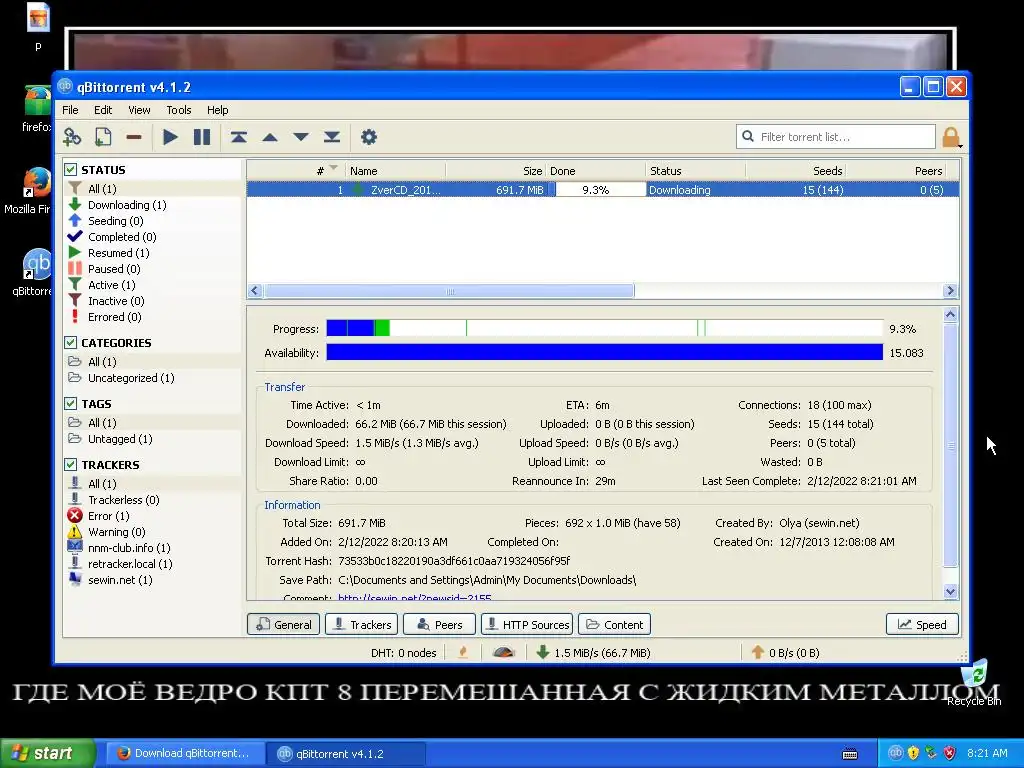Click the lock UI padlock icon
The height and width of the screenshot is (768, 1024).
tap(951, 137)
